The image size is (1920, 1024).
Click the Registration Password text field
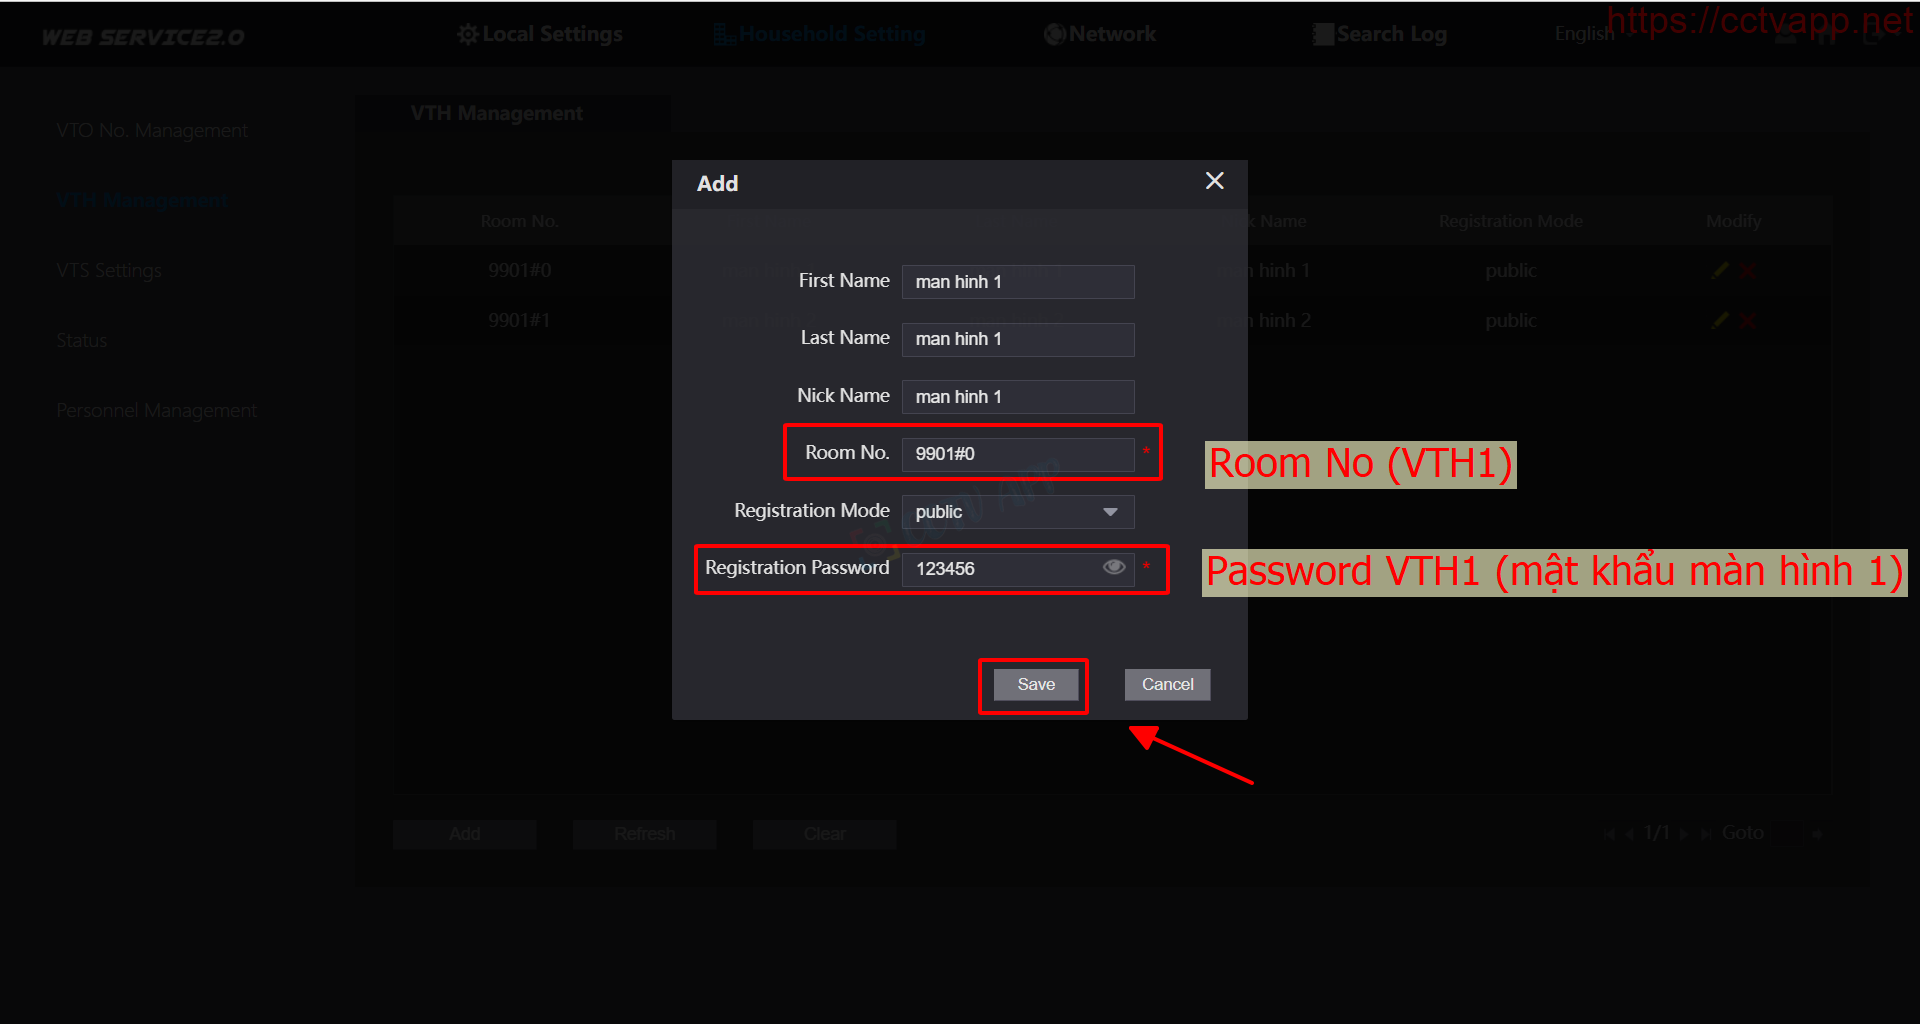click(x=1000, y=569)
